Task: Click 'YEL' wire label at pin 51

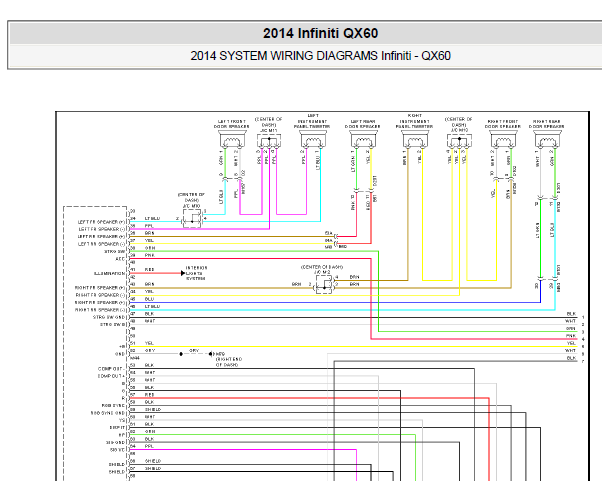Action: (x=149, y=343)
